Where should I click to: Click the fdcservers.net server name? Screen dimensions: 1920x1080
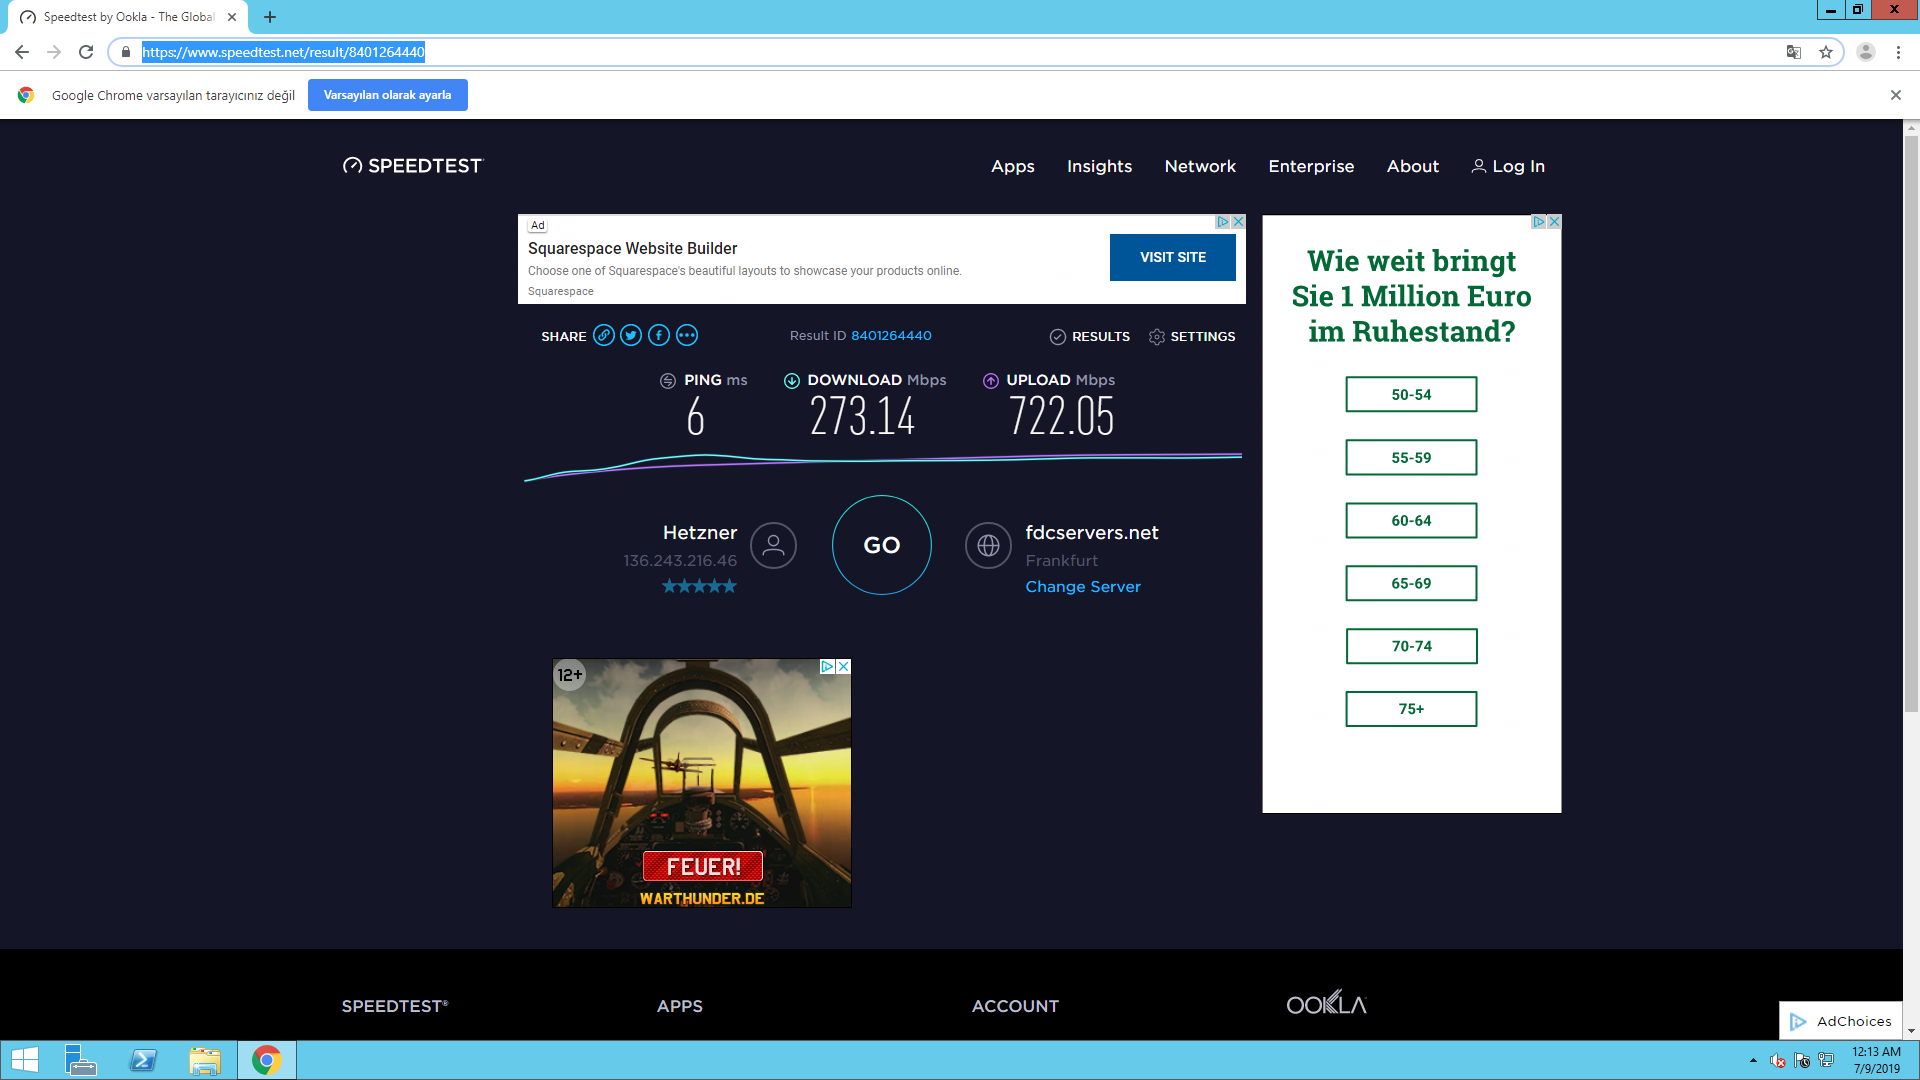pos(1092,533)
